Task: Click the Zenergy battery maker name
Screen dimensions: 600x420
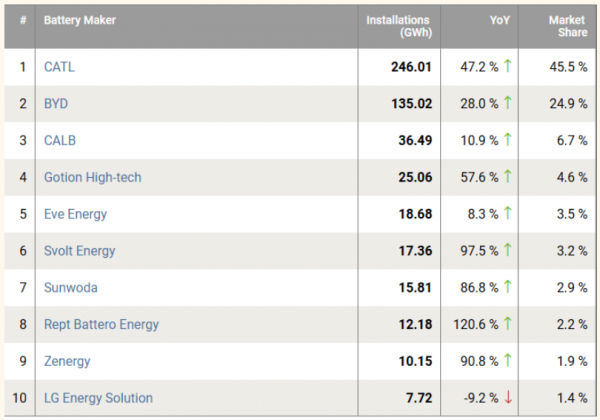Action: [67, 361]
